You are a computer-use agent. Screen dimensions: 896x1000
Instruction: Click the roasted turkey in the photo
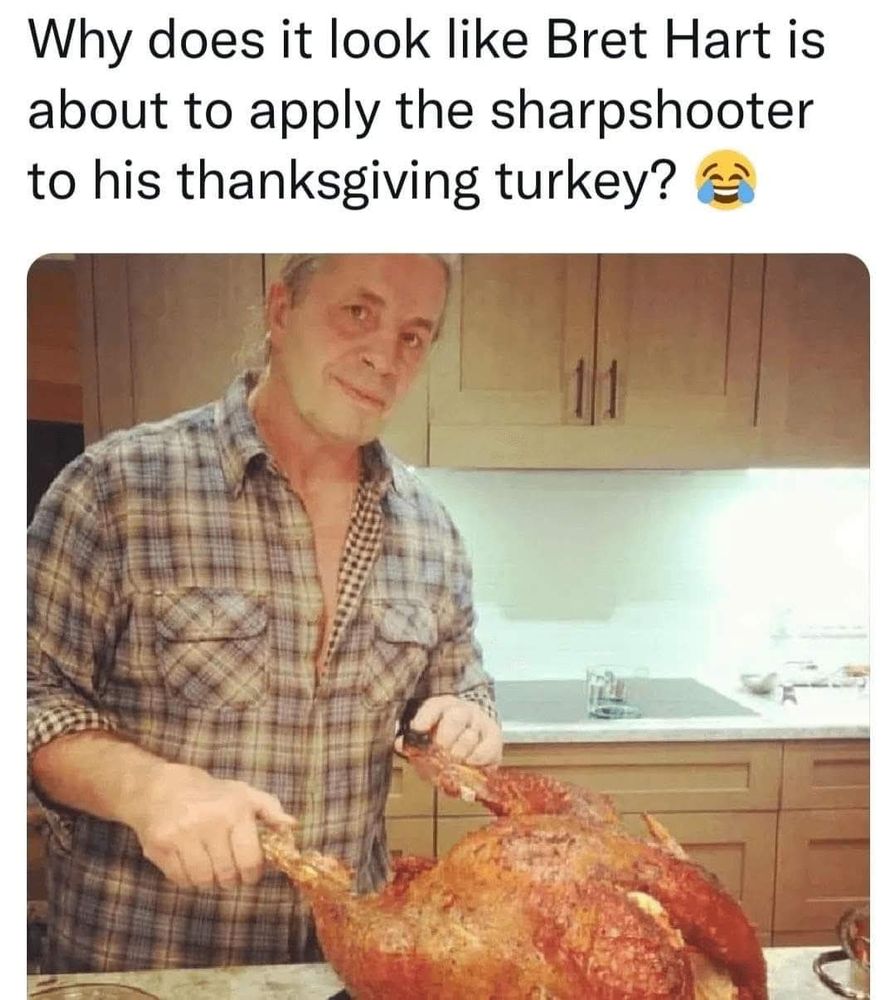click(523, 893)
